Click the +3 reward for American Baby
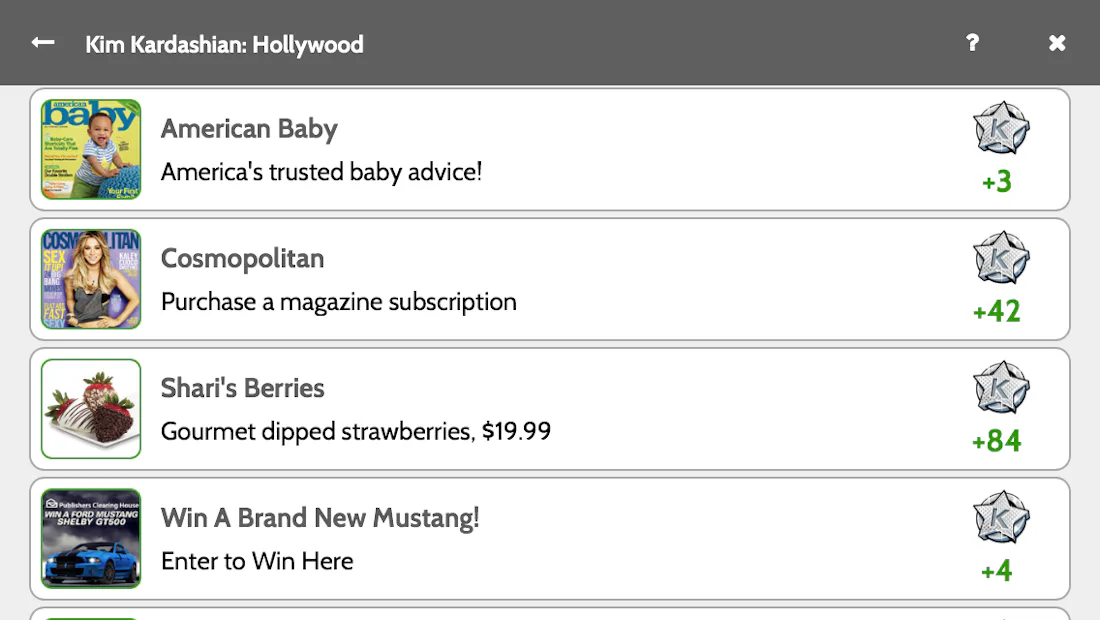 [997, 182]
